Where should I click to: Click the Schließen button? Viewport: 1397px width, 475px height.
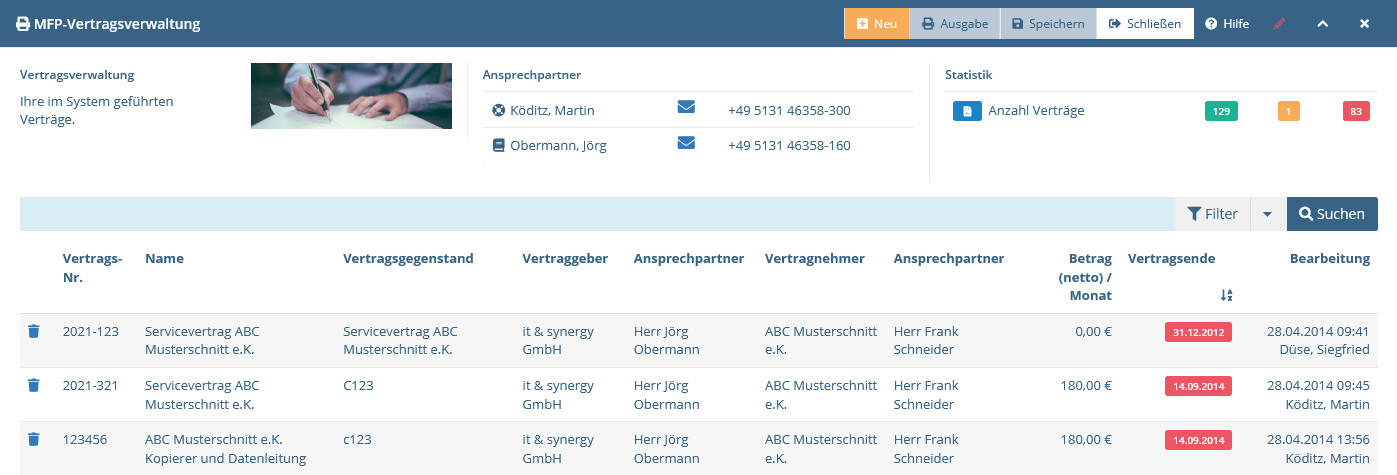[x=1145, y=23]
